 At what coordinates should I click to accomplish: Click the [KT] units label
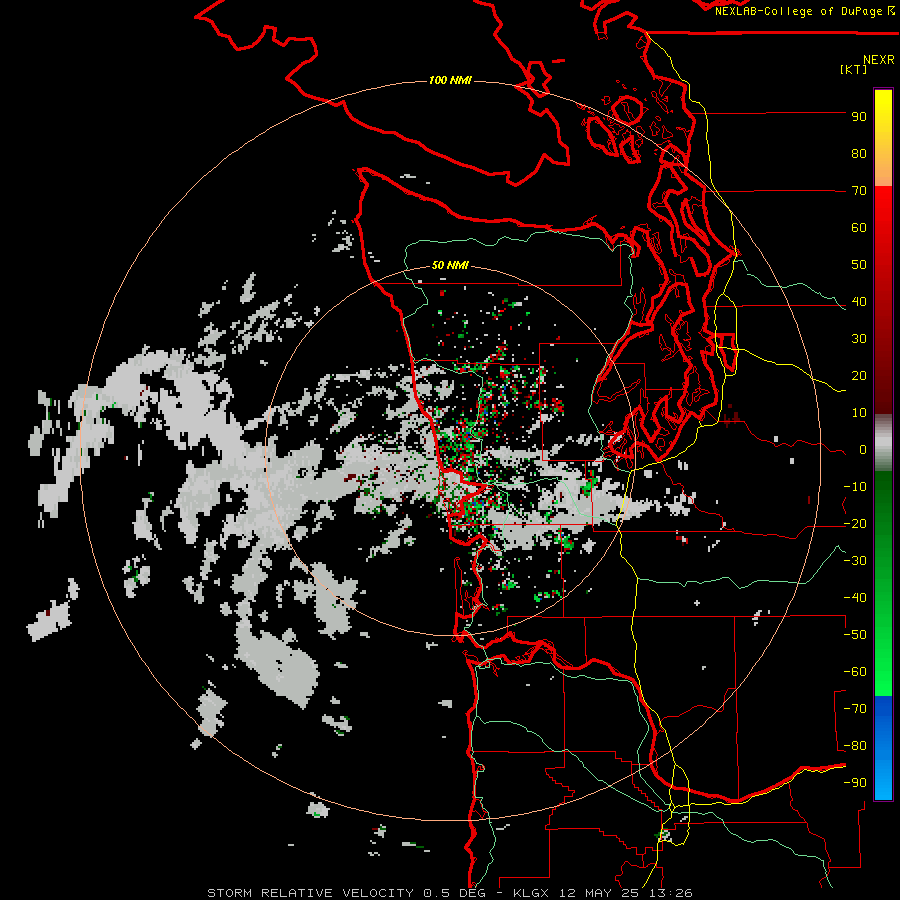click(x=854, y=69)
